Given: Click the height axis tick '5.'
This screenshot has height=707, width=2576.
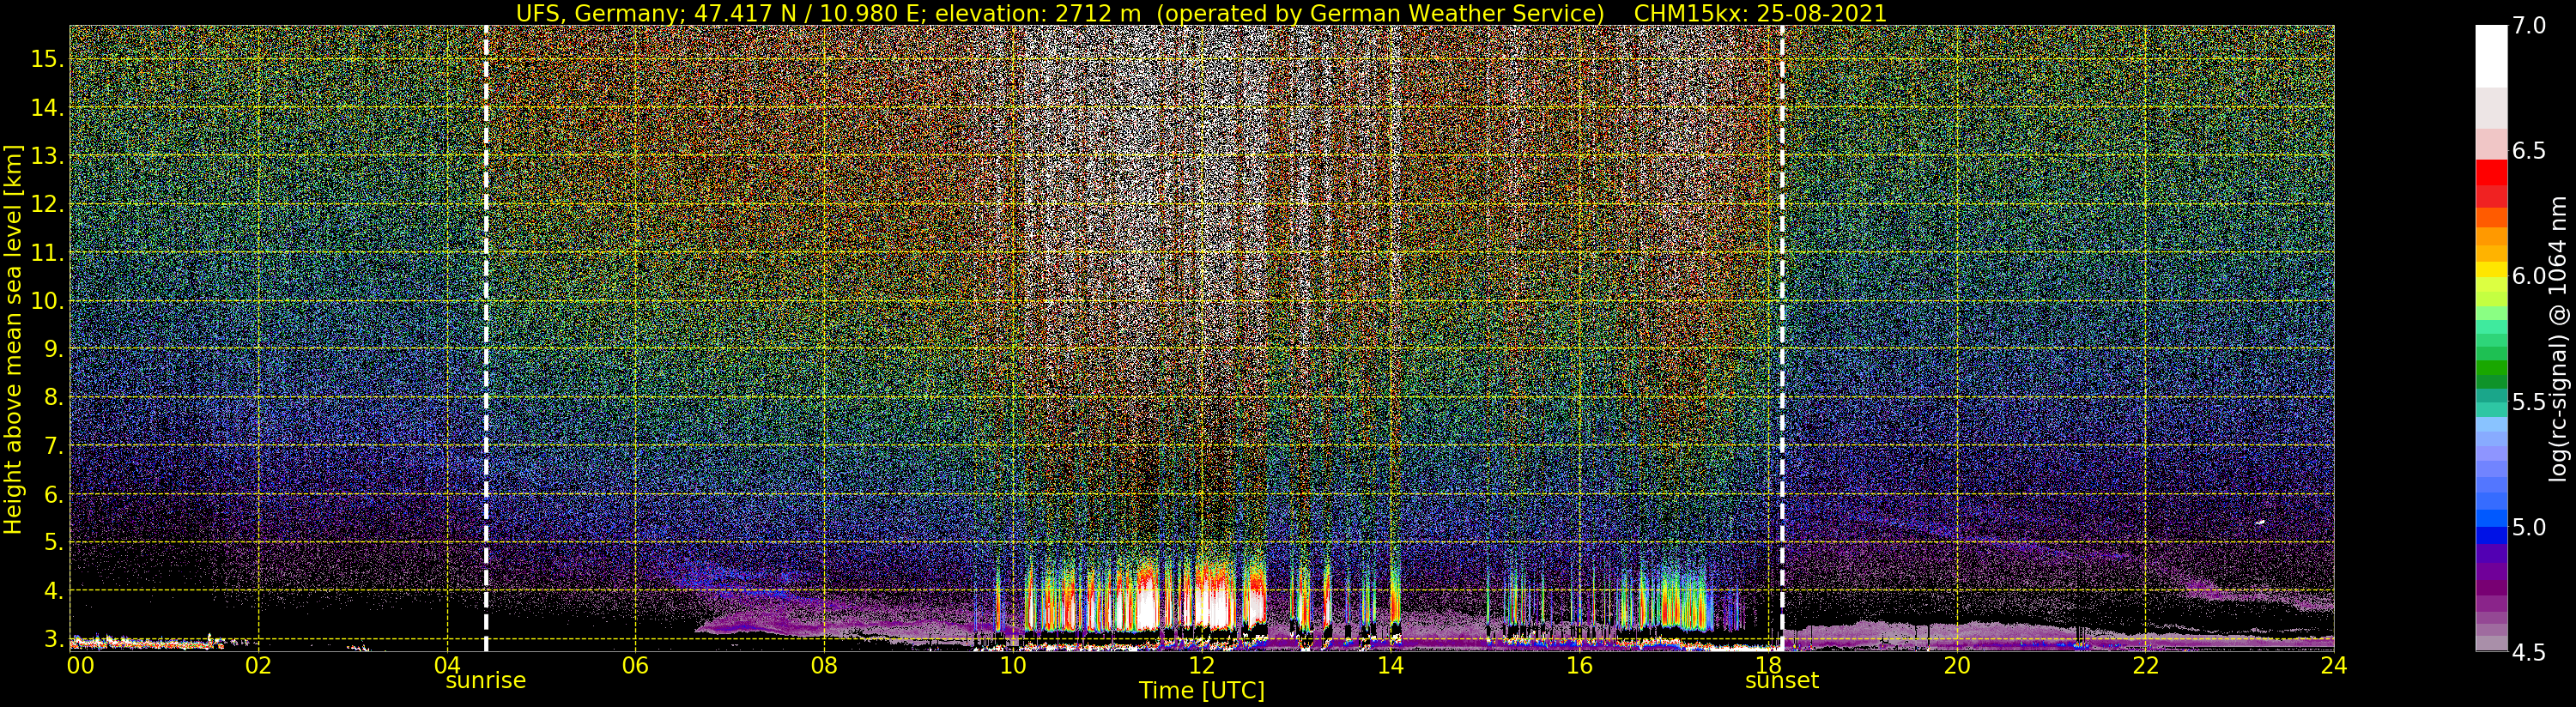Looking at the screenshot, I should (x=52, y=542).
